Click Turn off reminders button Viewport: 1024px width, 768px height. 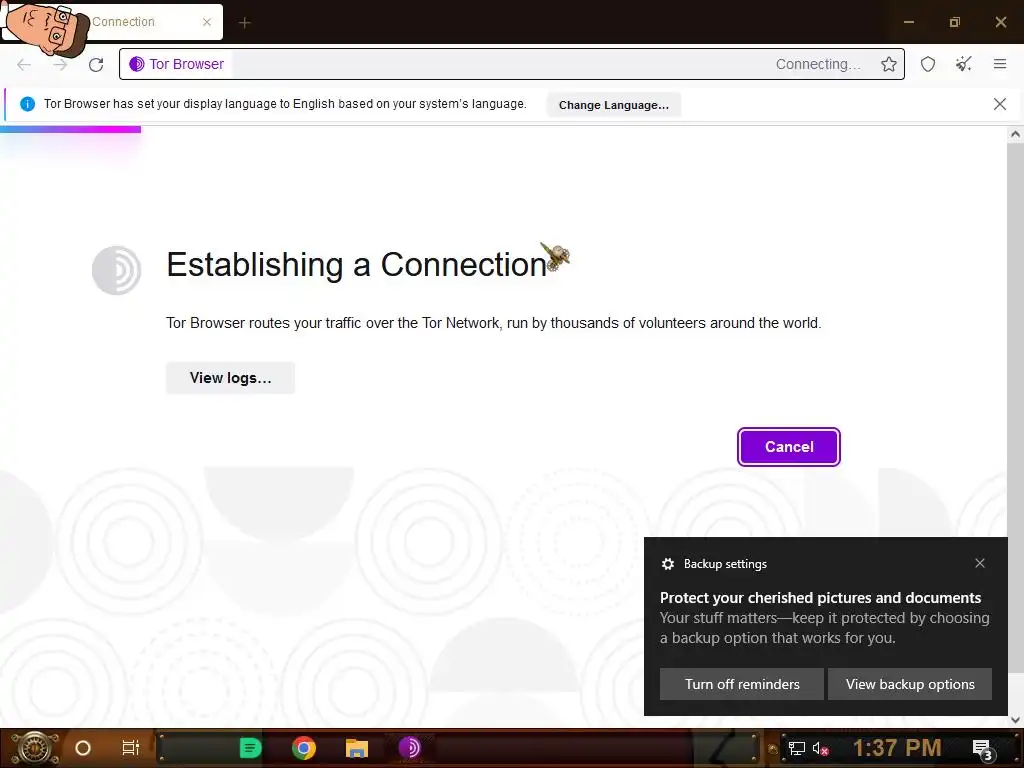coord(742,684)
